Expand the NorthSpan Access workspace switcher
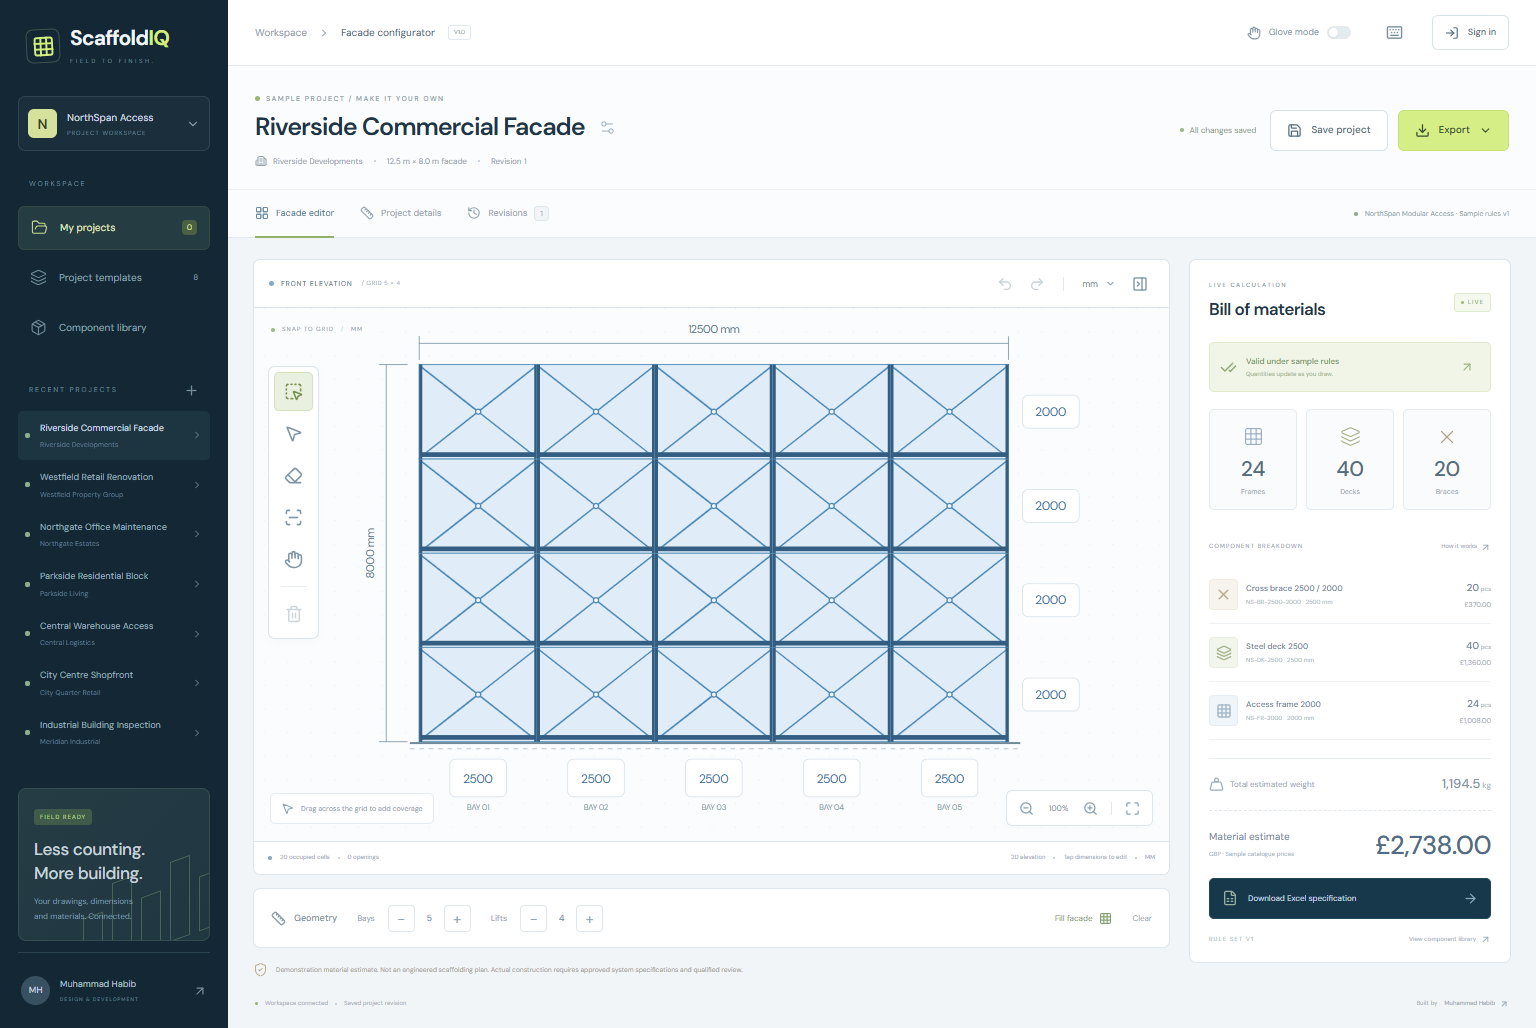Viewport: 1536px width, 1028px height. 114,124
